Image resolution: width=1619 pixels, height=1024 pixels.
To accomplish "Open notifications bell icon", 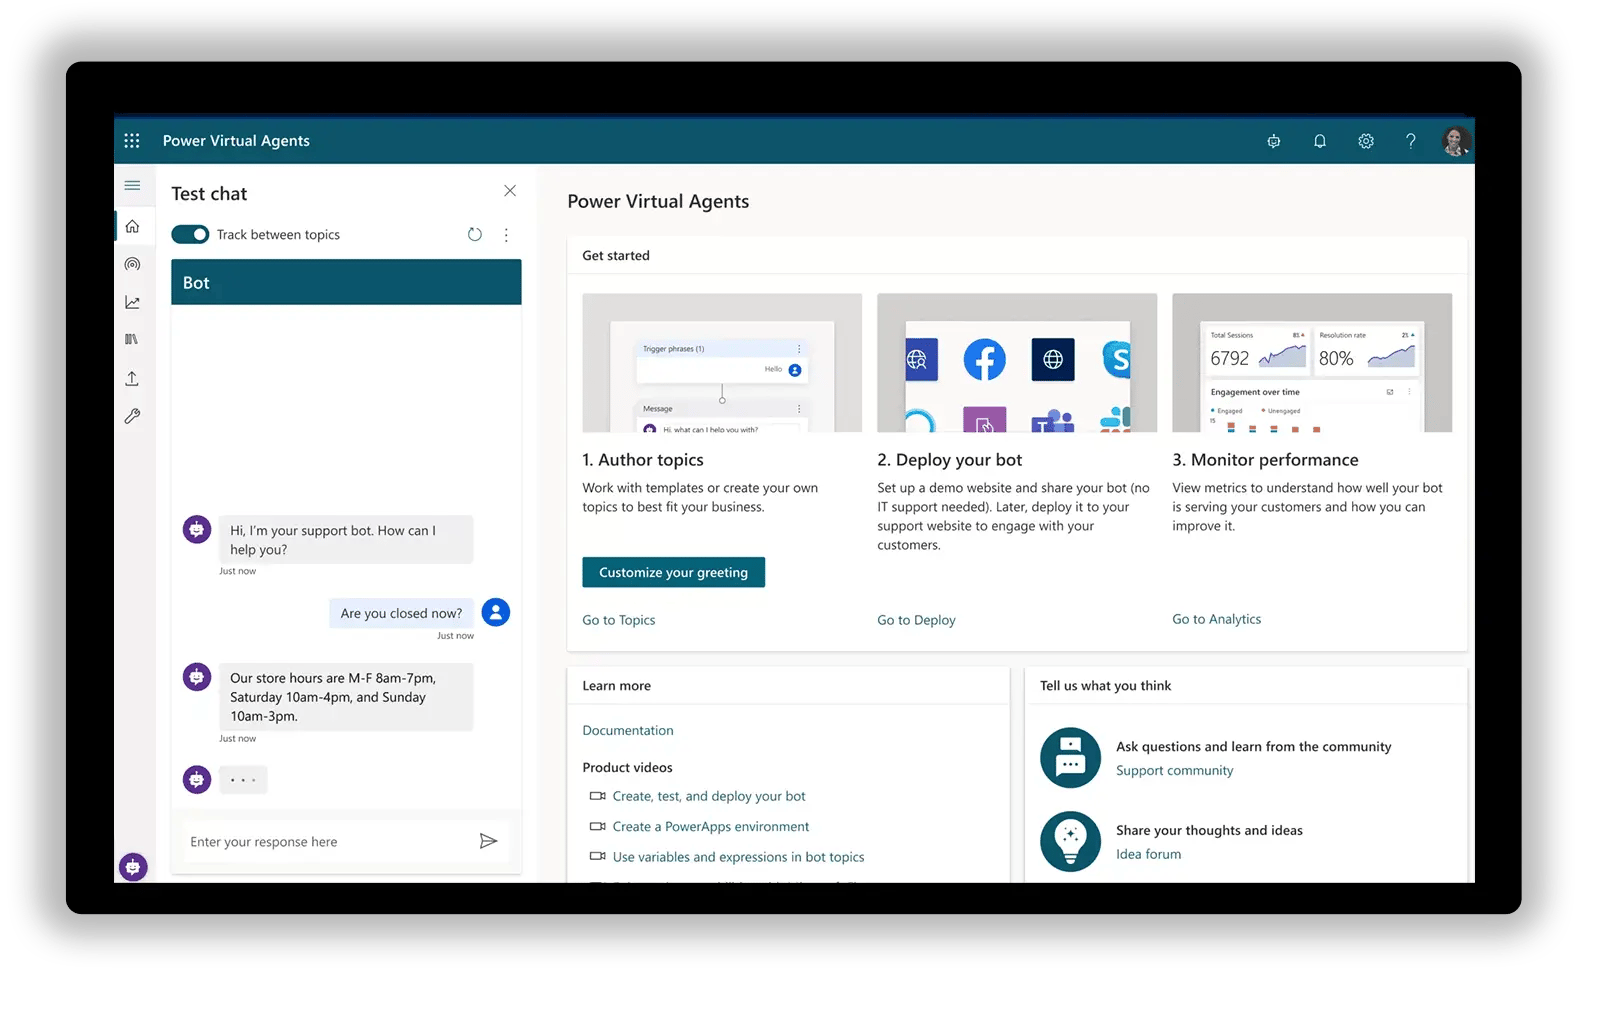I will [x=1319, y=141].
